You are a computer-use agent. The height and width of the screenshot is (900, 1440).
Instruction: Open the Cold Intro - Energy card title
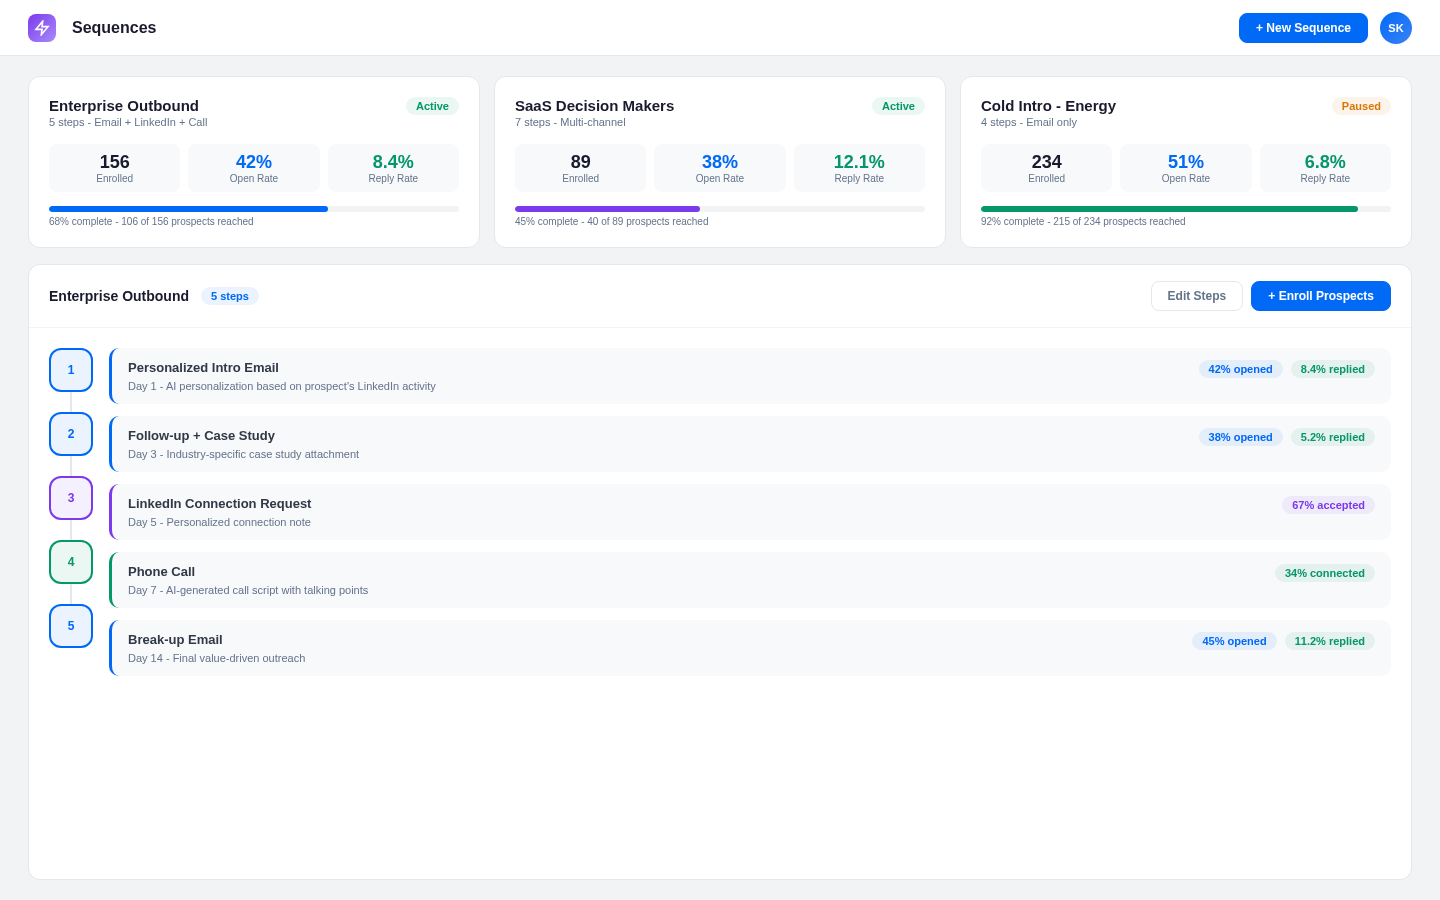click(1048, 106)
